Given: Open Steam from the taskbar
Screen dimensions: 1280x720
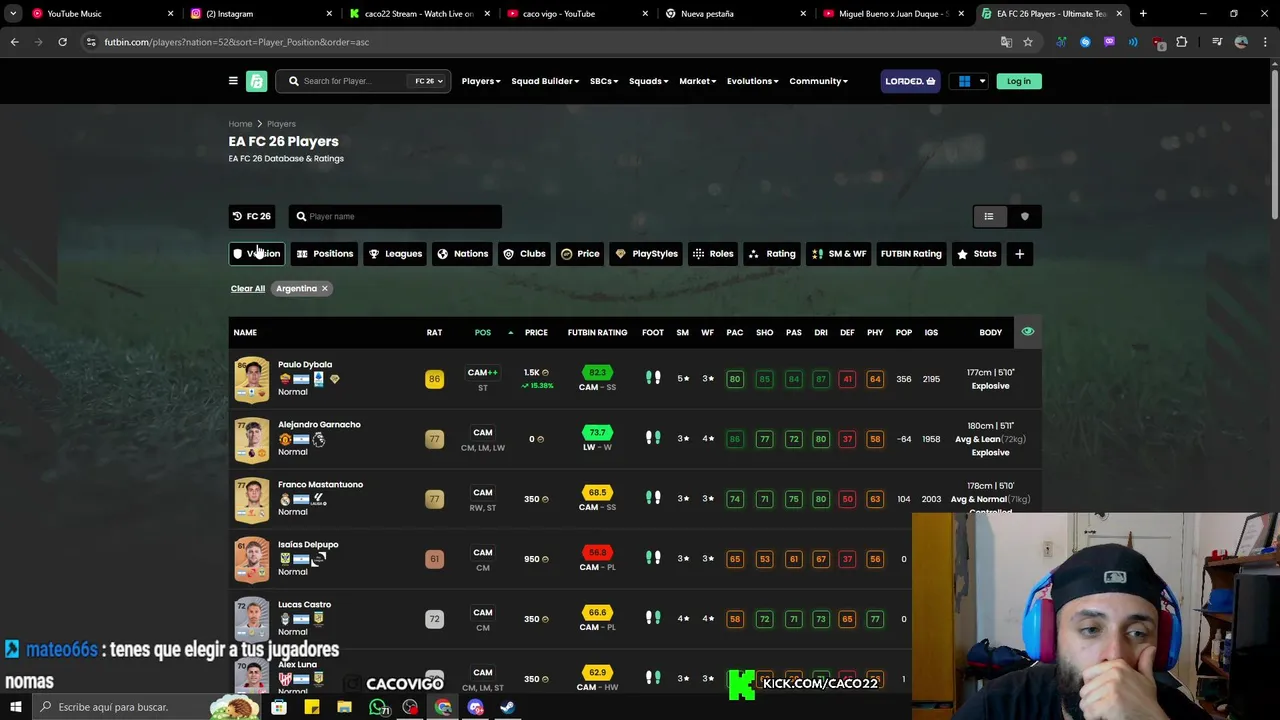Looking at the screenshot, I should click(x=507, y=707).
